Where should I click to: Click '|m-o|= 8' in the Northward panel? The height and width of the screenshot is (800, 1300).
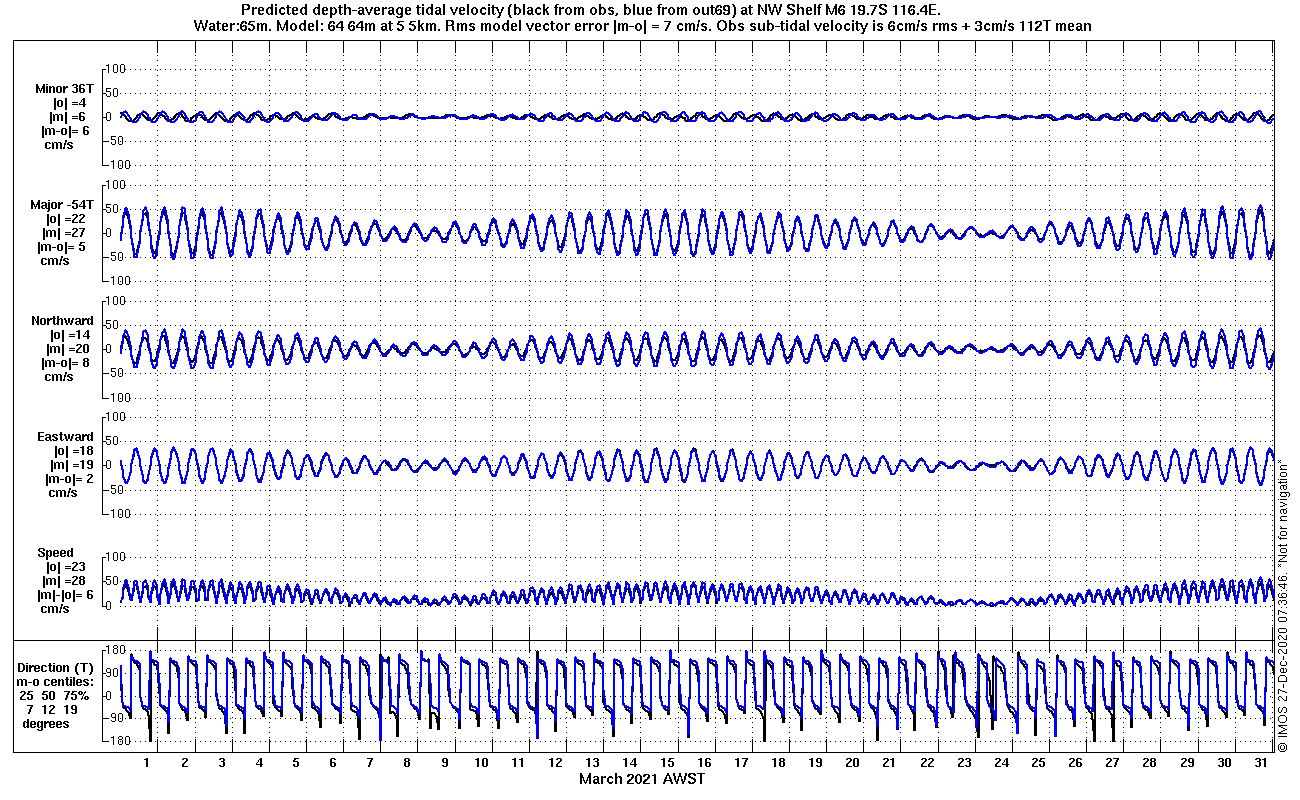[66, 362]
